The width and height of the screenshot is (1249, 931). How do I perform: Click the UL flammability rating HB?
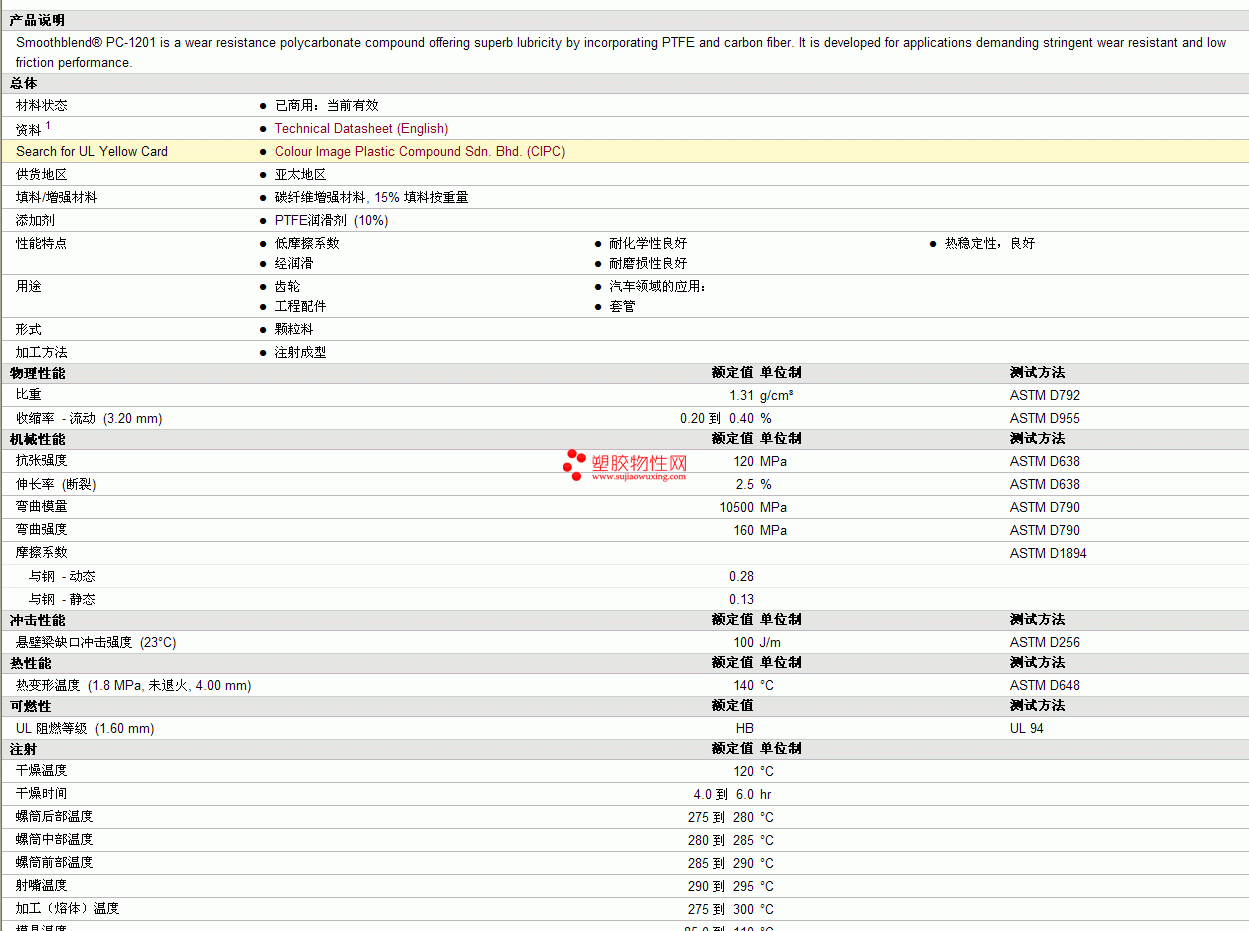744,728
